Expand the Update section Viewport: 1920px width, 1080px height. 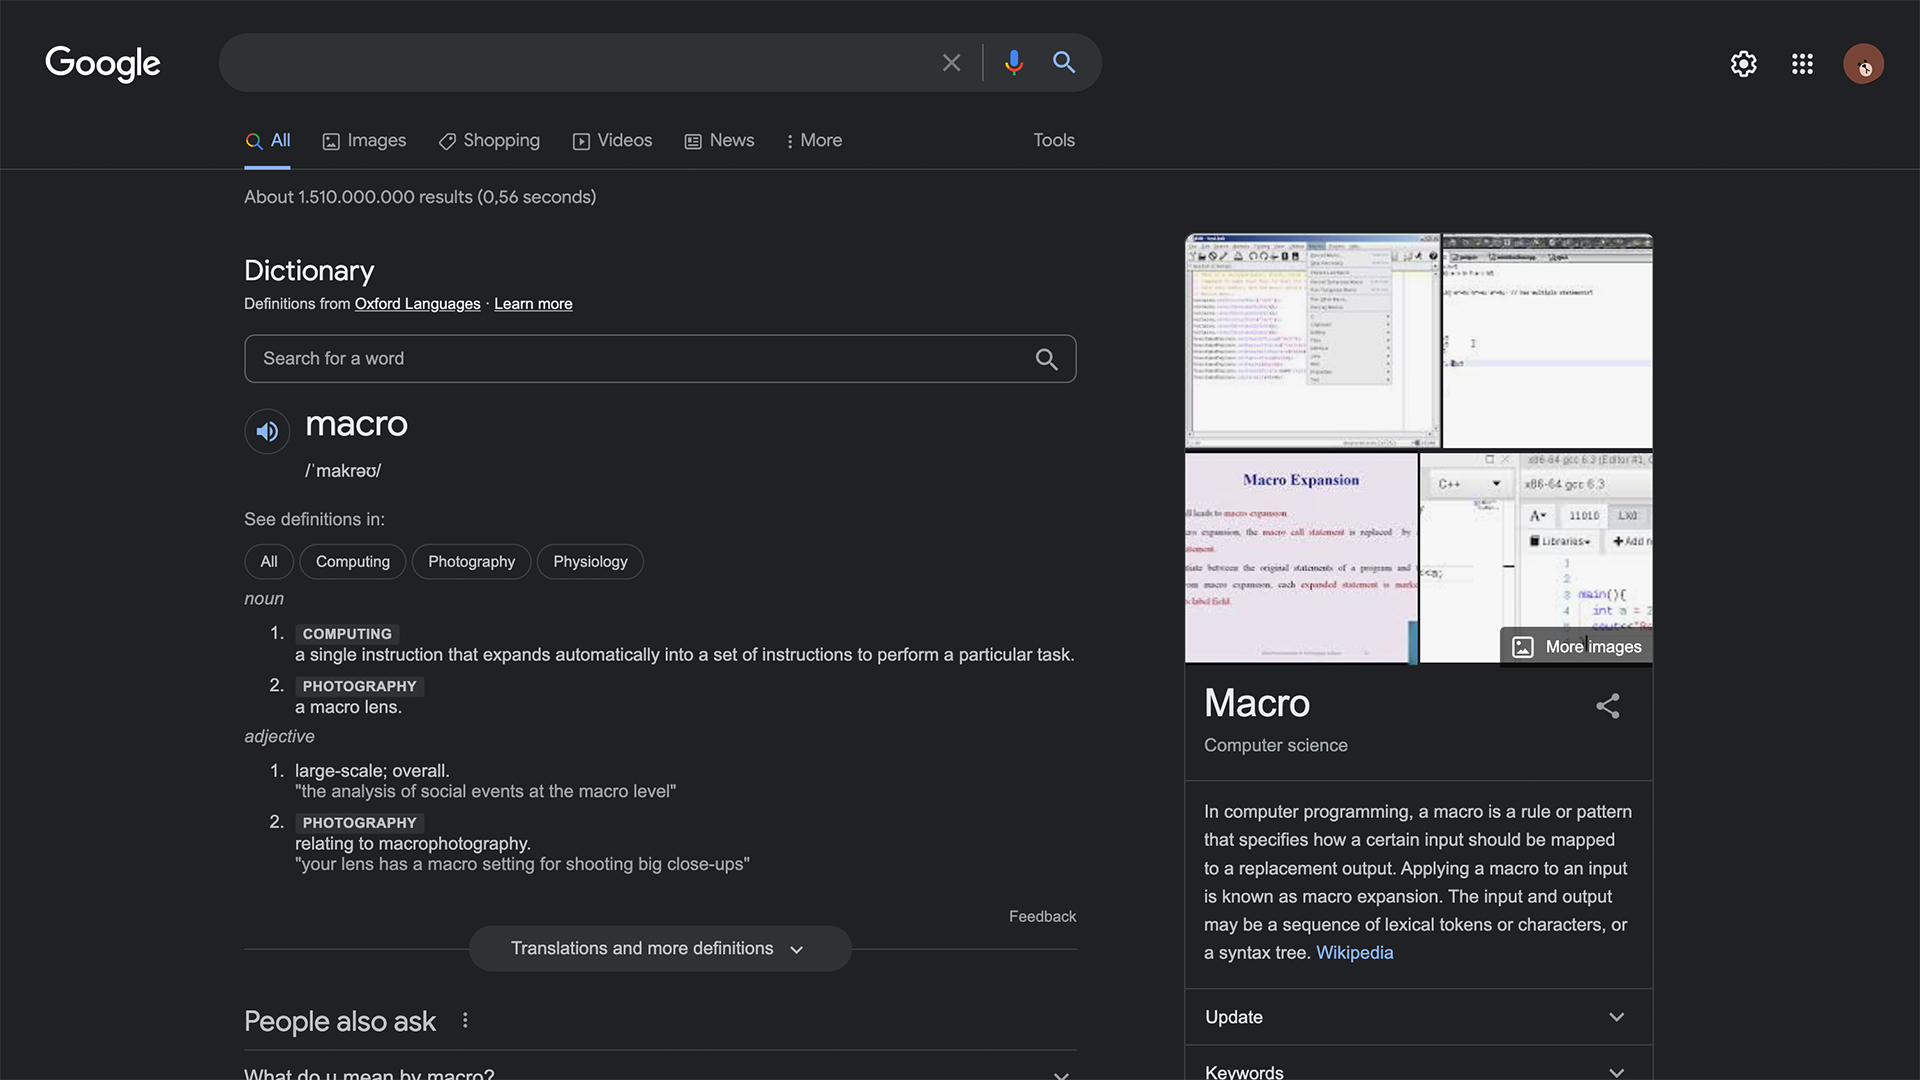[1418, 1017]
